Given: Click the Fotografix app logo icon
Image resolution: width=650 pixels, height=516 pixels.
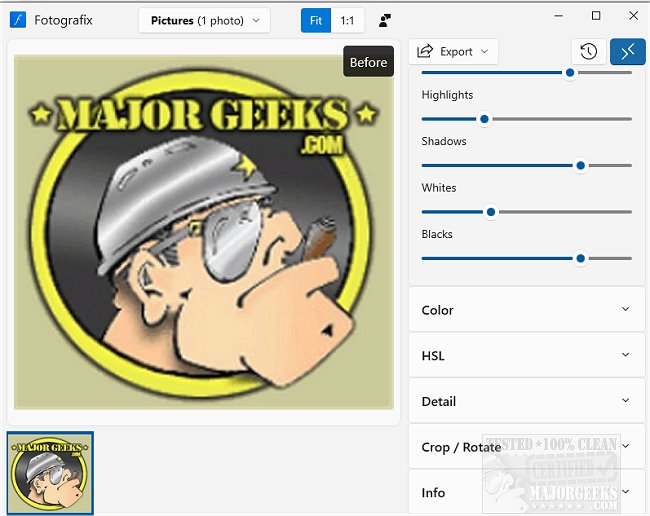Looking at the screenshot, I should tap(17, 20).
